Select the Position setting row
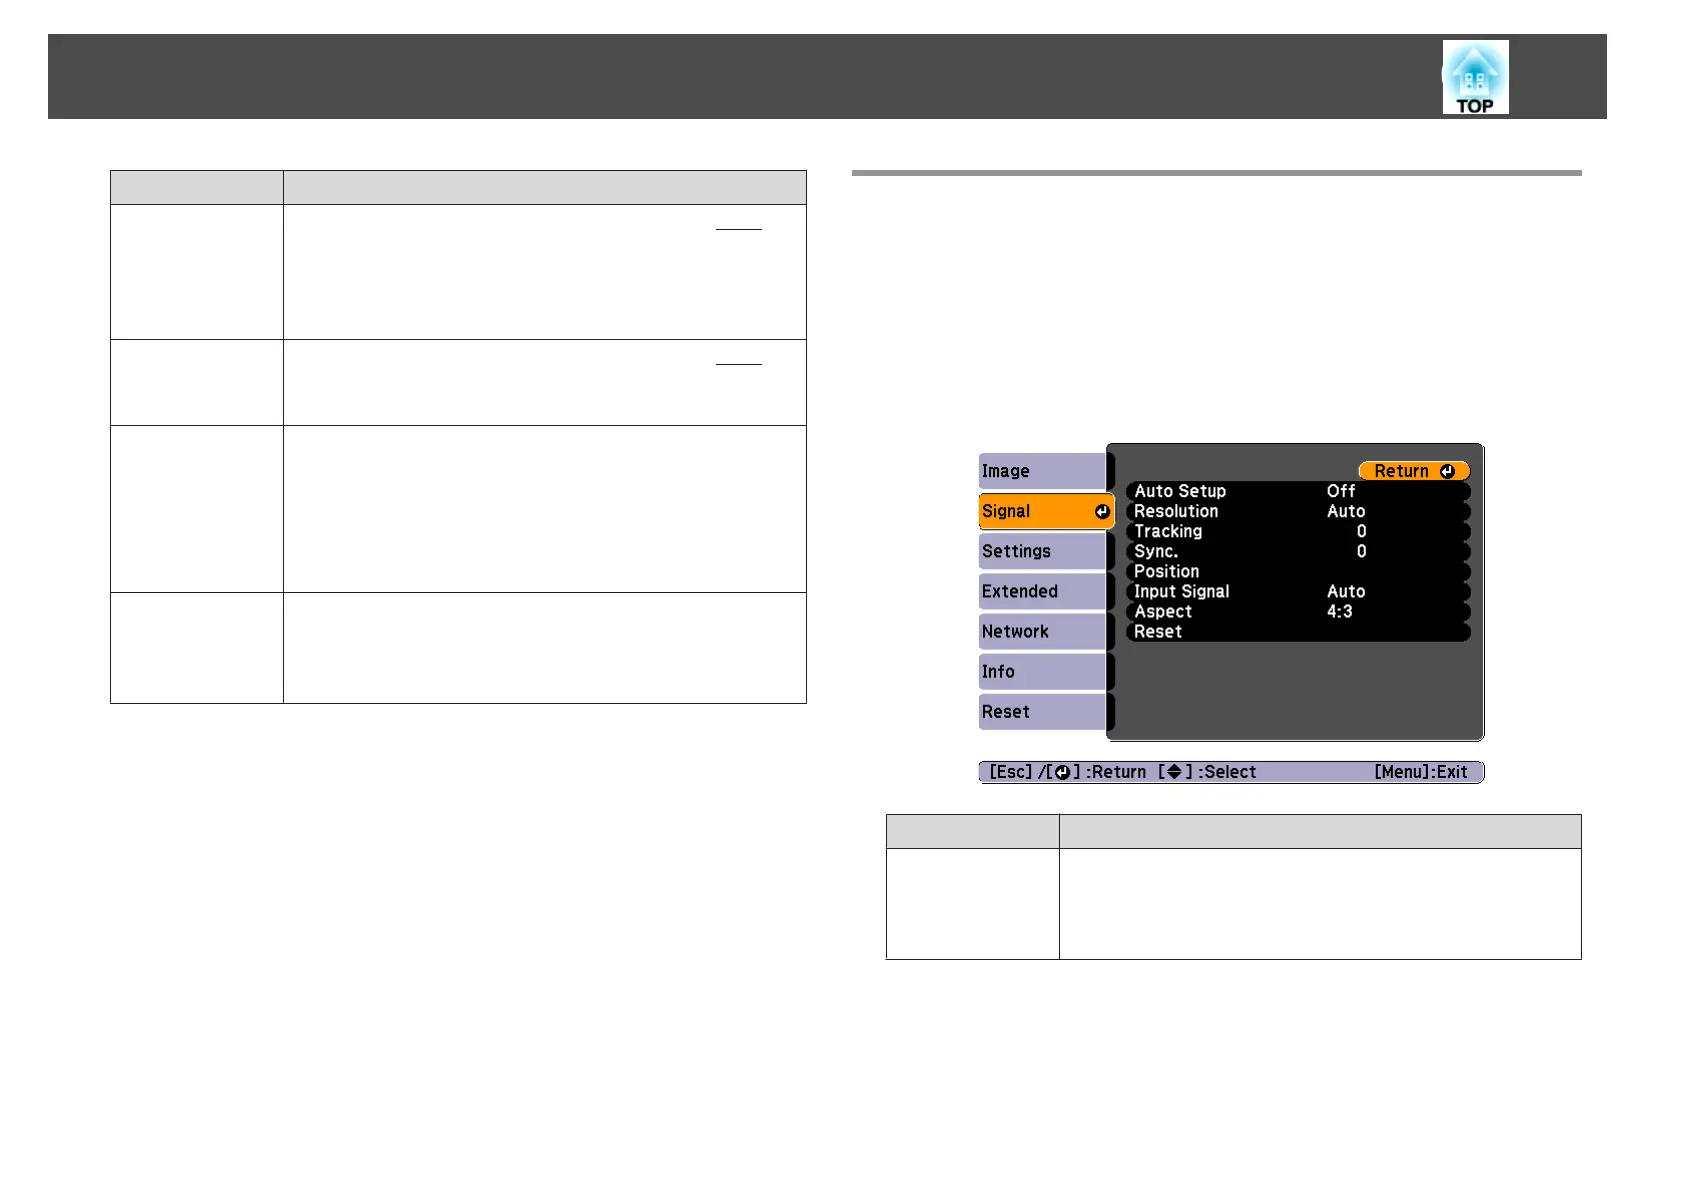 1298,571
